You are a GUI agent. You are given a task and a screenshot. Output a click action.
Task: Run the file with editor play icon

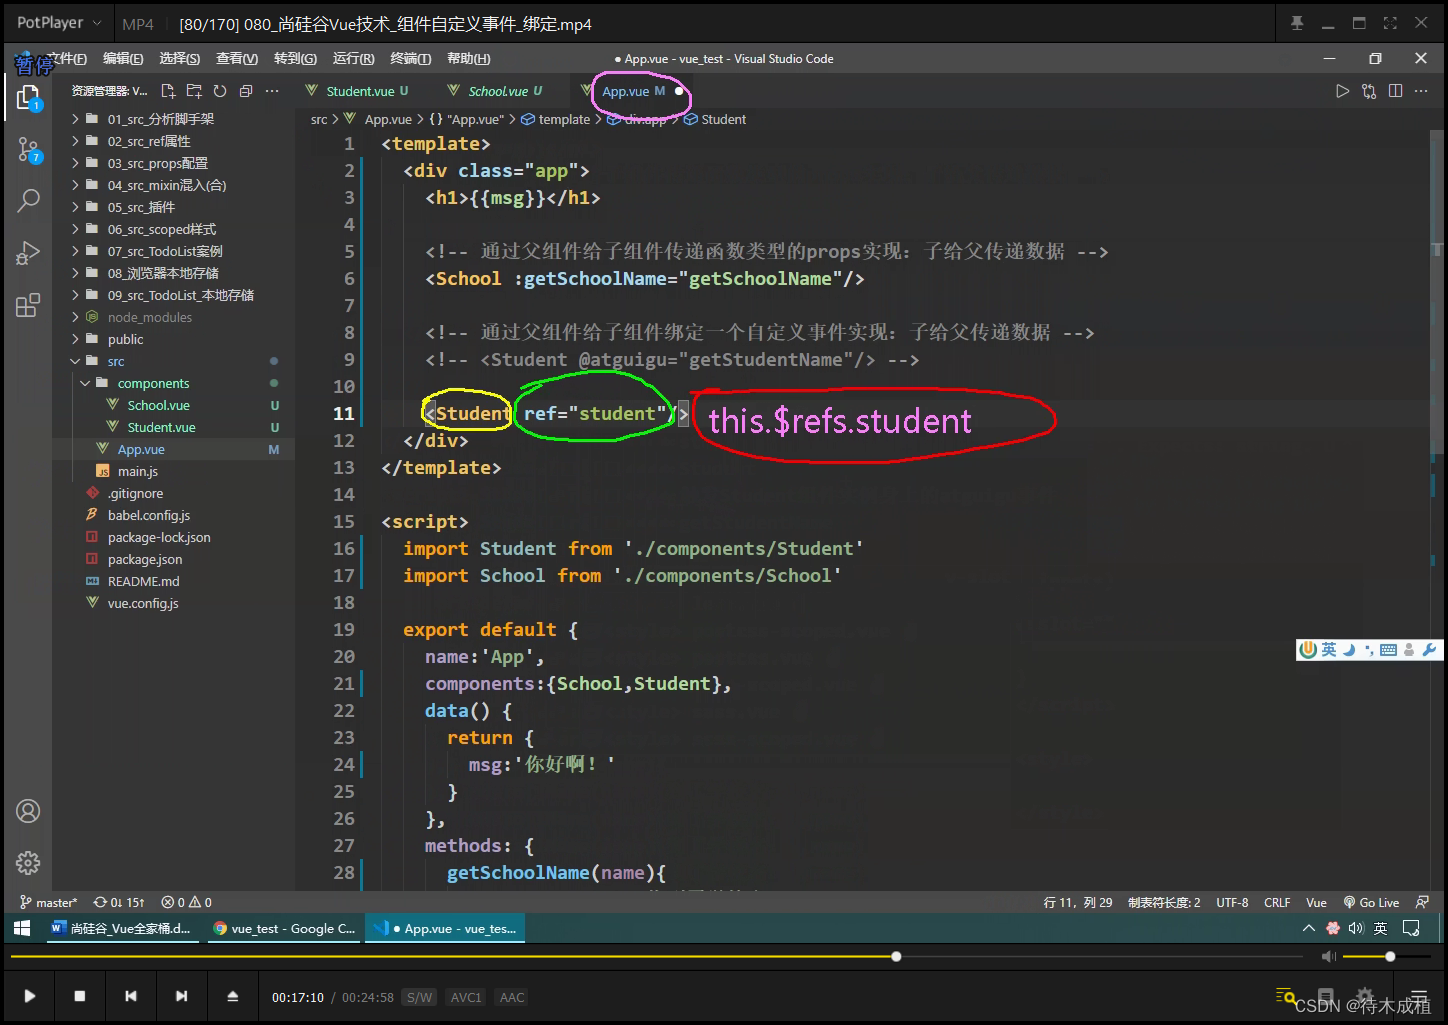click(1342, 91)
